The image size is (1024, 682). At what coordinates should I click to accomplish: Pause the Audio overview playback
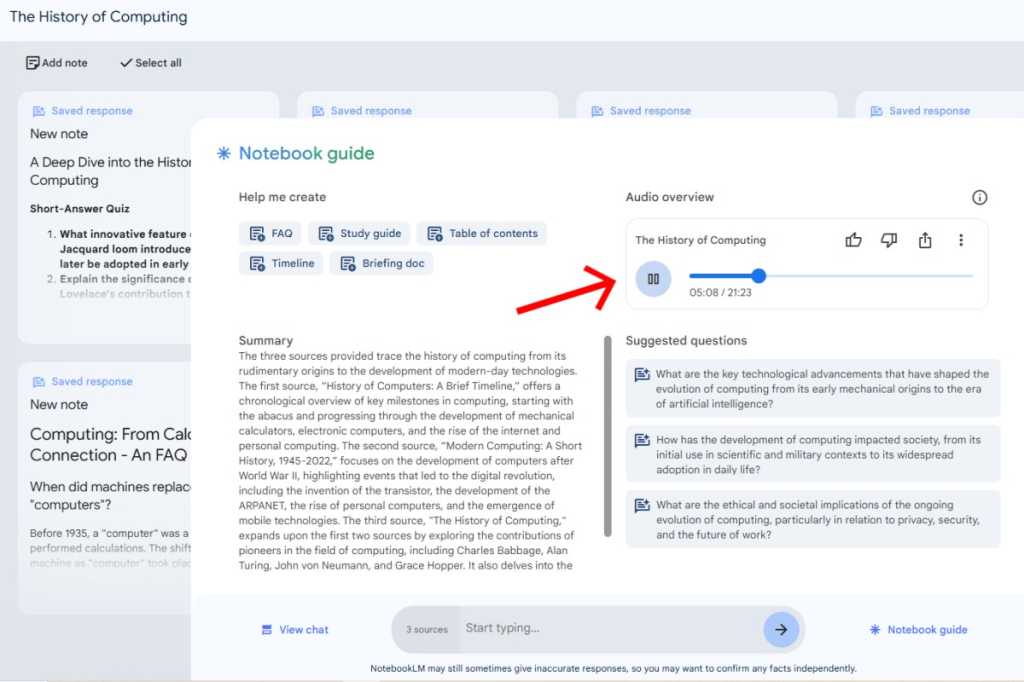(653, 279)
